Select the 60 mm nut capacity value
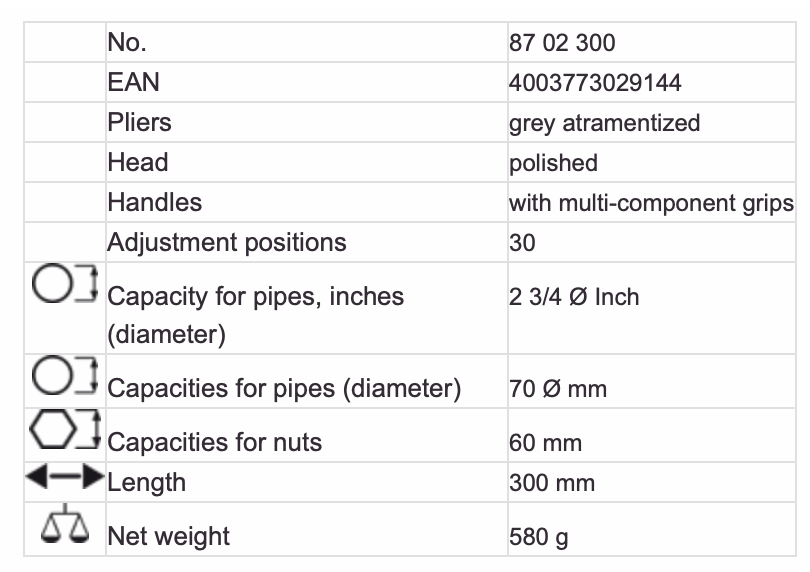The image size is (810, 572). click(x=545, y=442)
